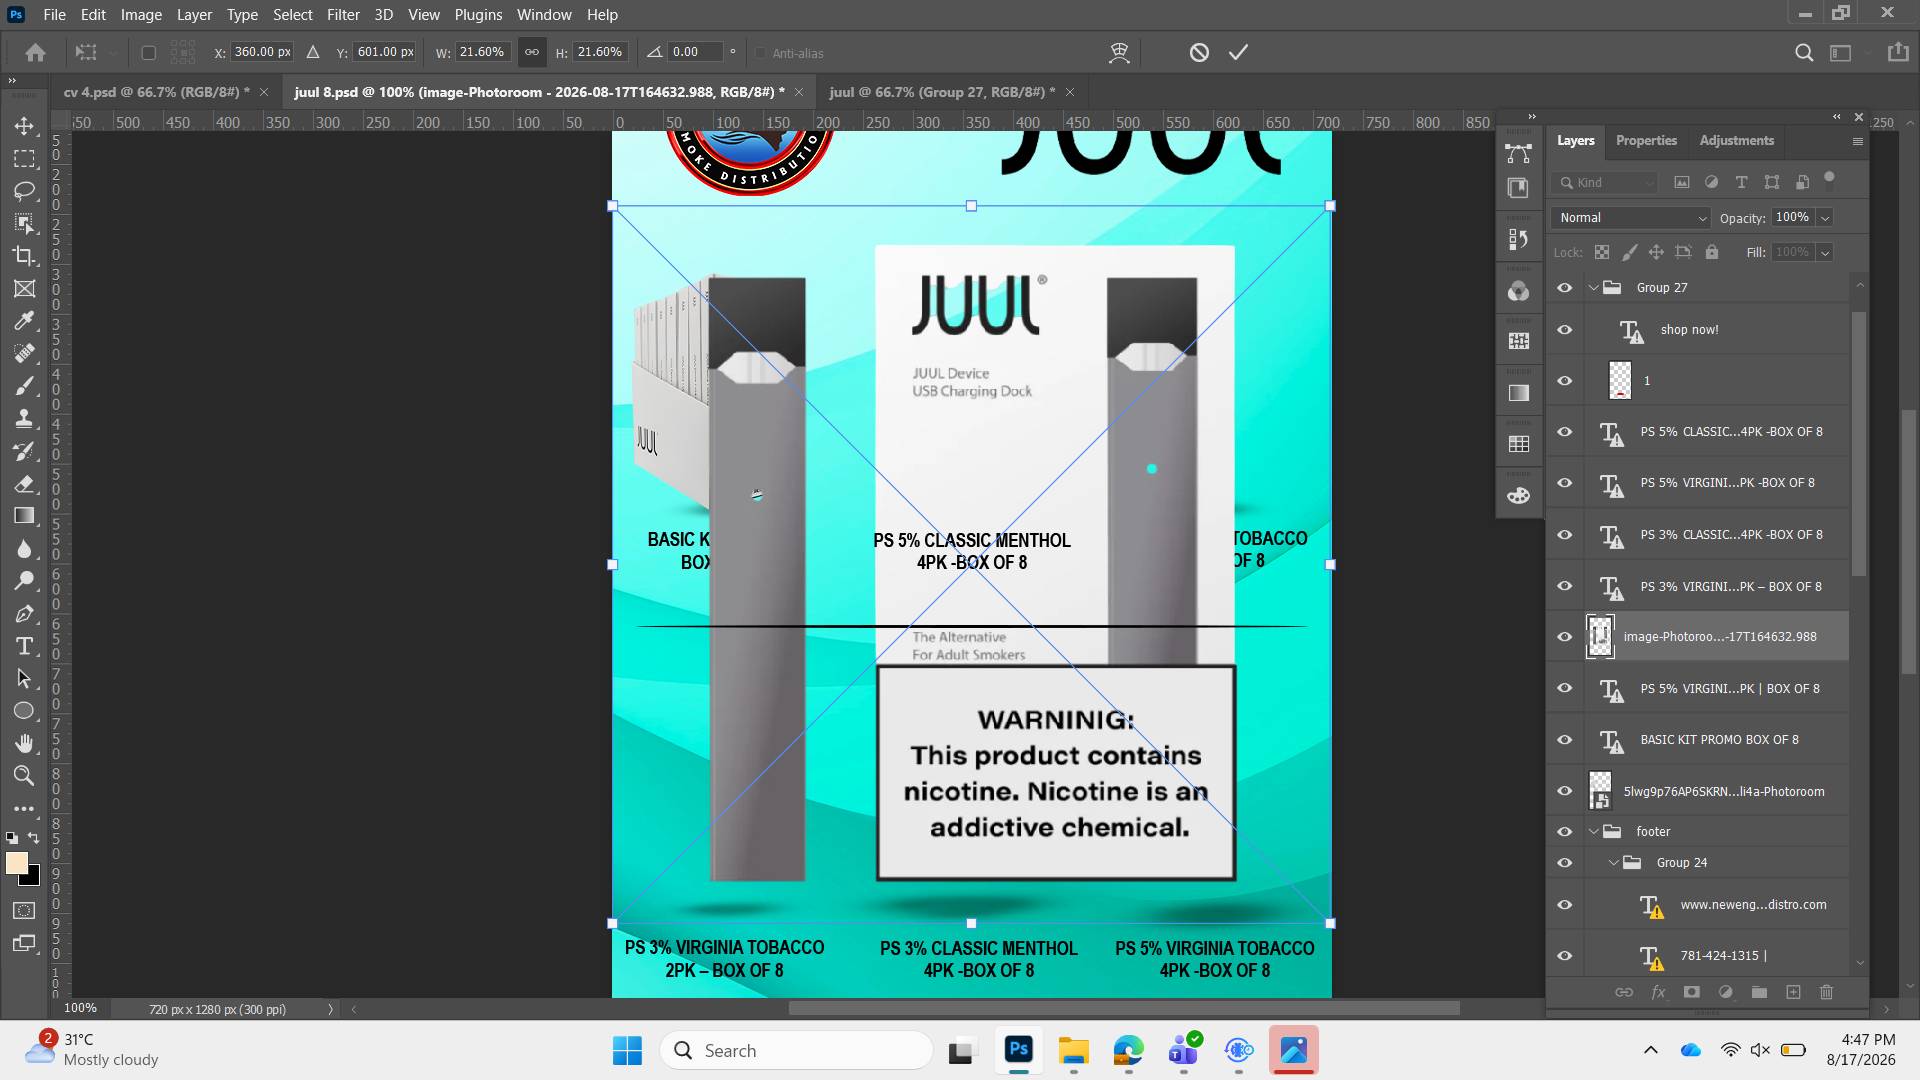Open the Filter menu

pos(343,14)
